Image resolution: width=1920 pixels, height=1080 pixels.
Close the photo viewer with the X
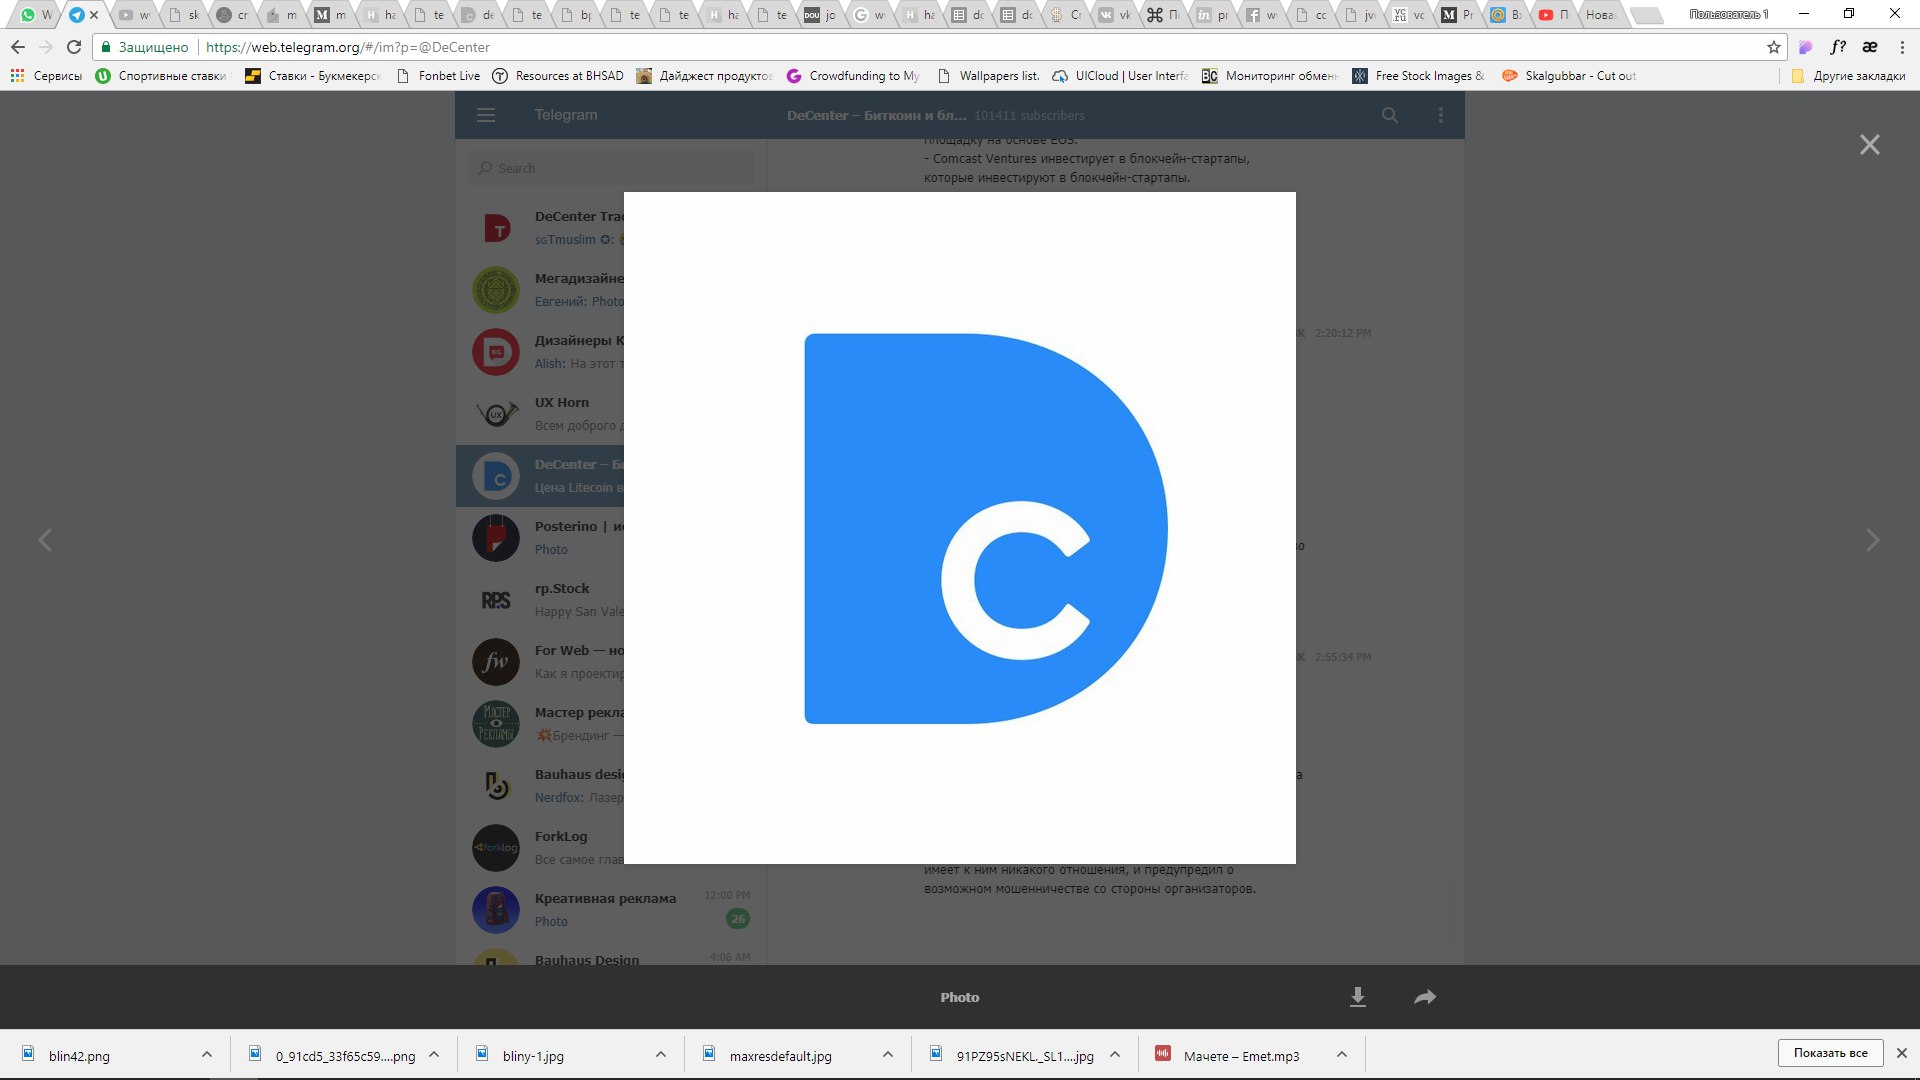tap(1869, 145)
